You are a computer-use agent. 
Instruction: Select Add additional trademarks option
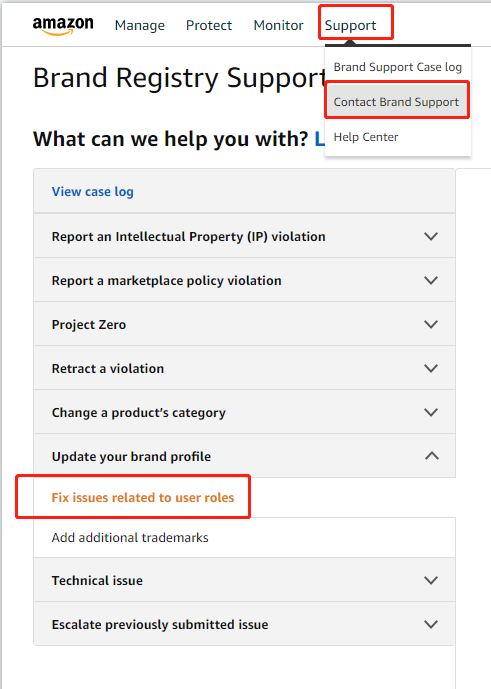point(130,537)
